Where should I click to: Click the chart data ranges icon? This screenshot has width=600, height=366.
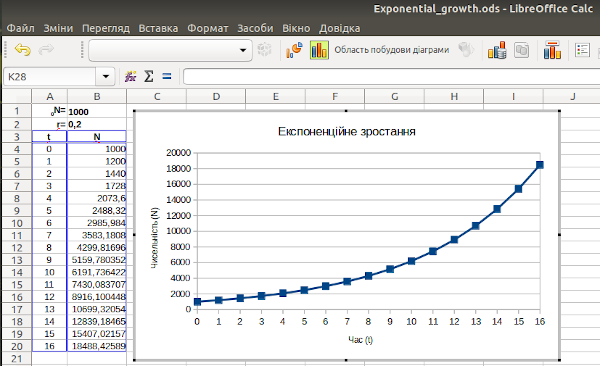click(x=497, y=50)
